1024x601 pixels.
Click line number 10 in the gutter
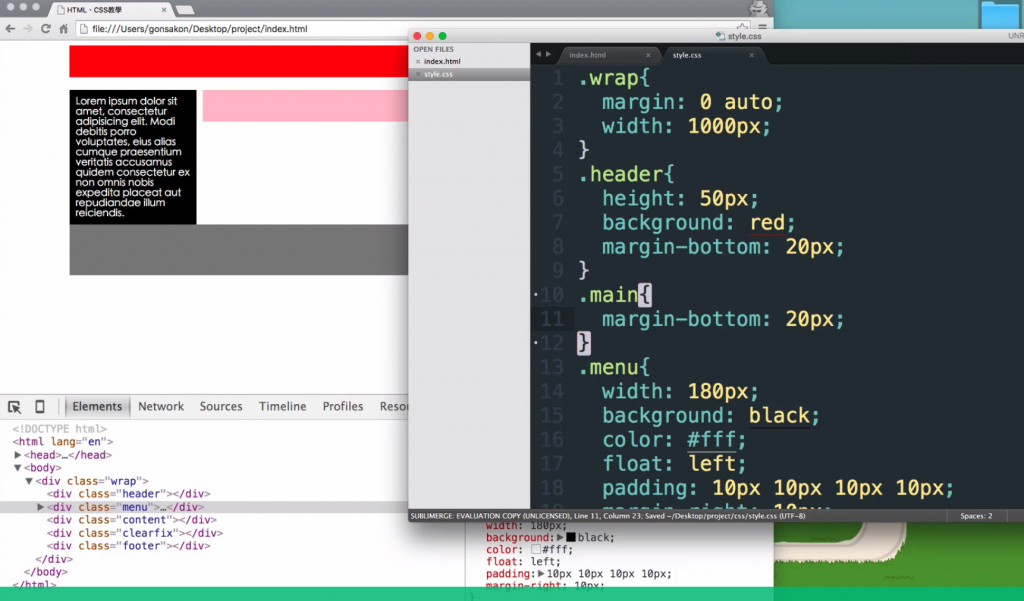(x=552, y=295)
